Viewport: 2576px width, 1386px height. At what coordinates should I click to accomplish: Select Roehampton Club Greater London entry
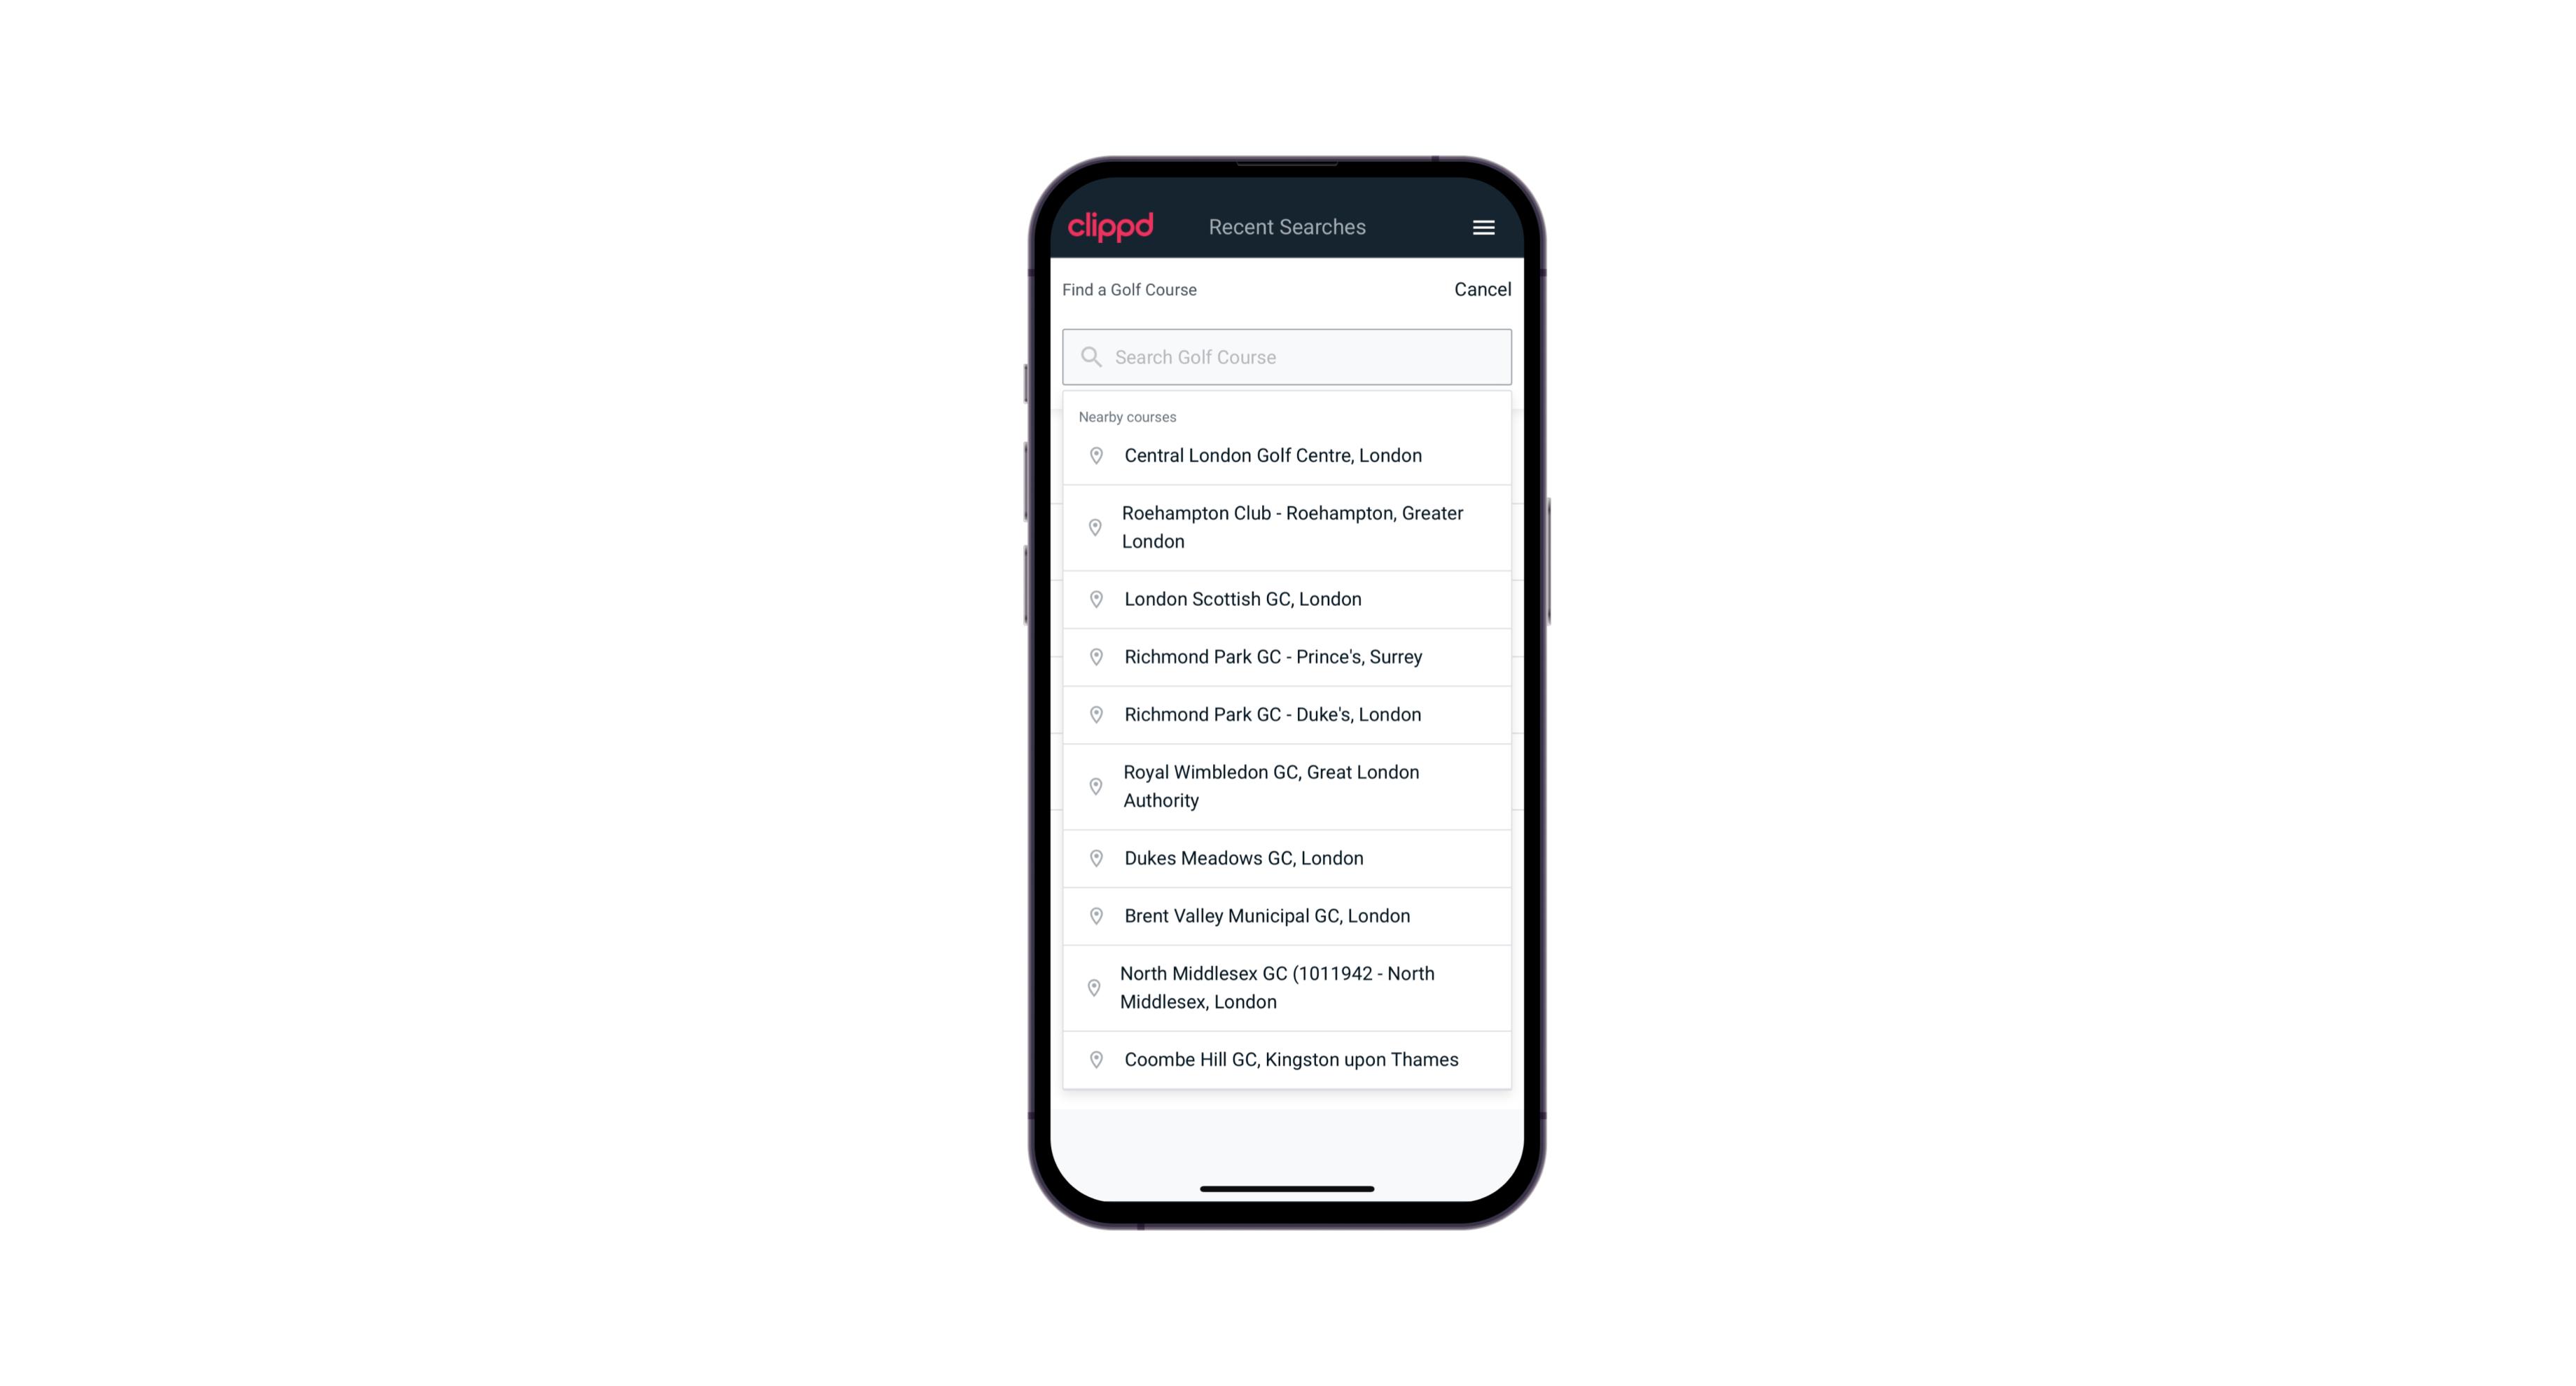point(1288,527)
